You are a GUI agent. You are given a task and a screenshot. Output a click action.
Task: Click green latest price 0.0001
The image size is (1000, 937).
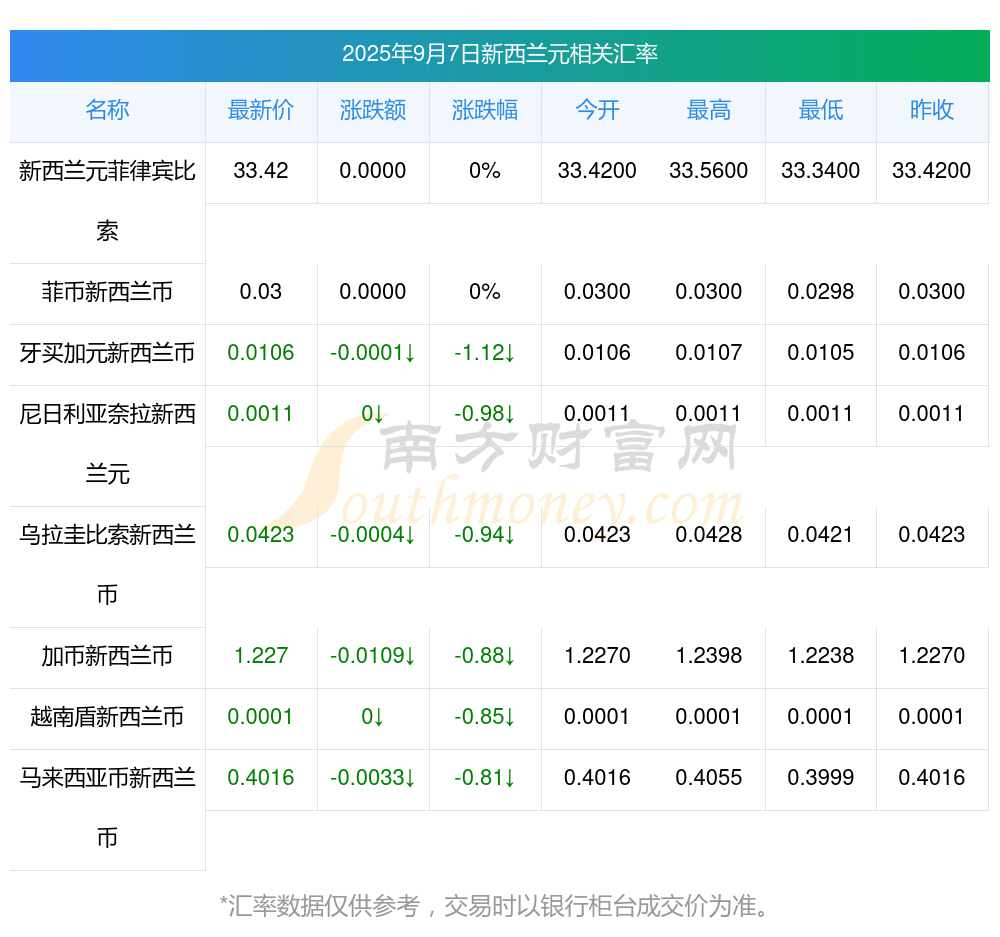tap(260, 717)
